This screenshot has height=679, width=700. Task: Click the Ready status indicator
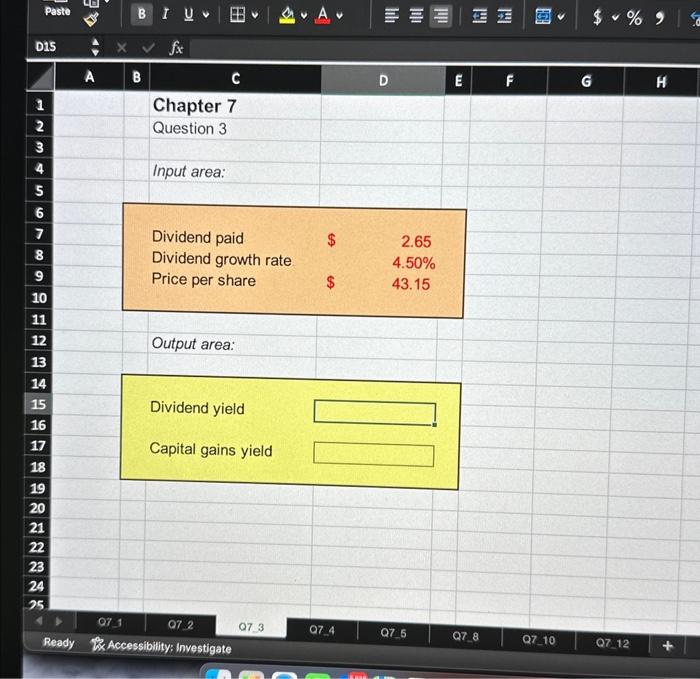pos(58,642)
